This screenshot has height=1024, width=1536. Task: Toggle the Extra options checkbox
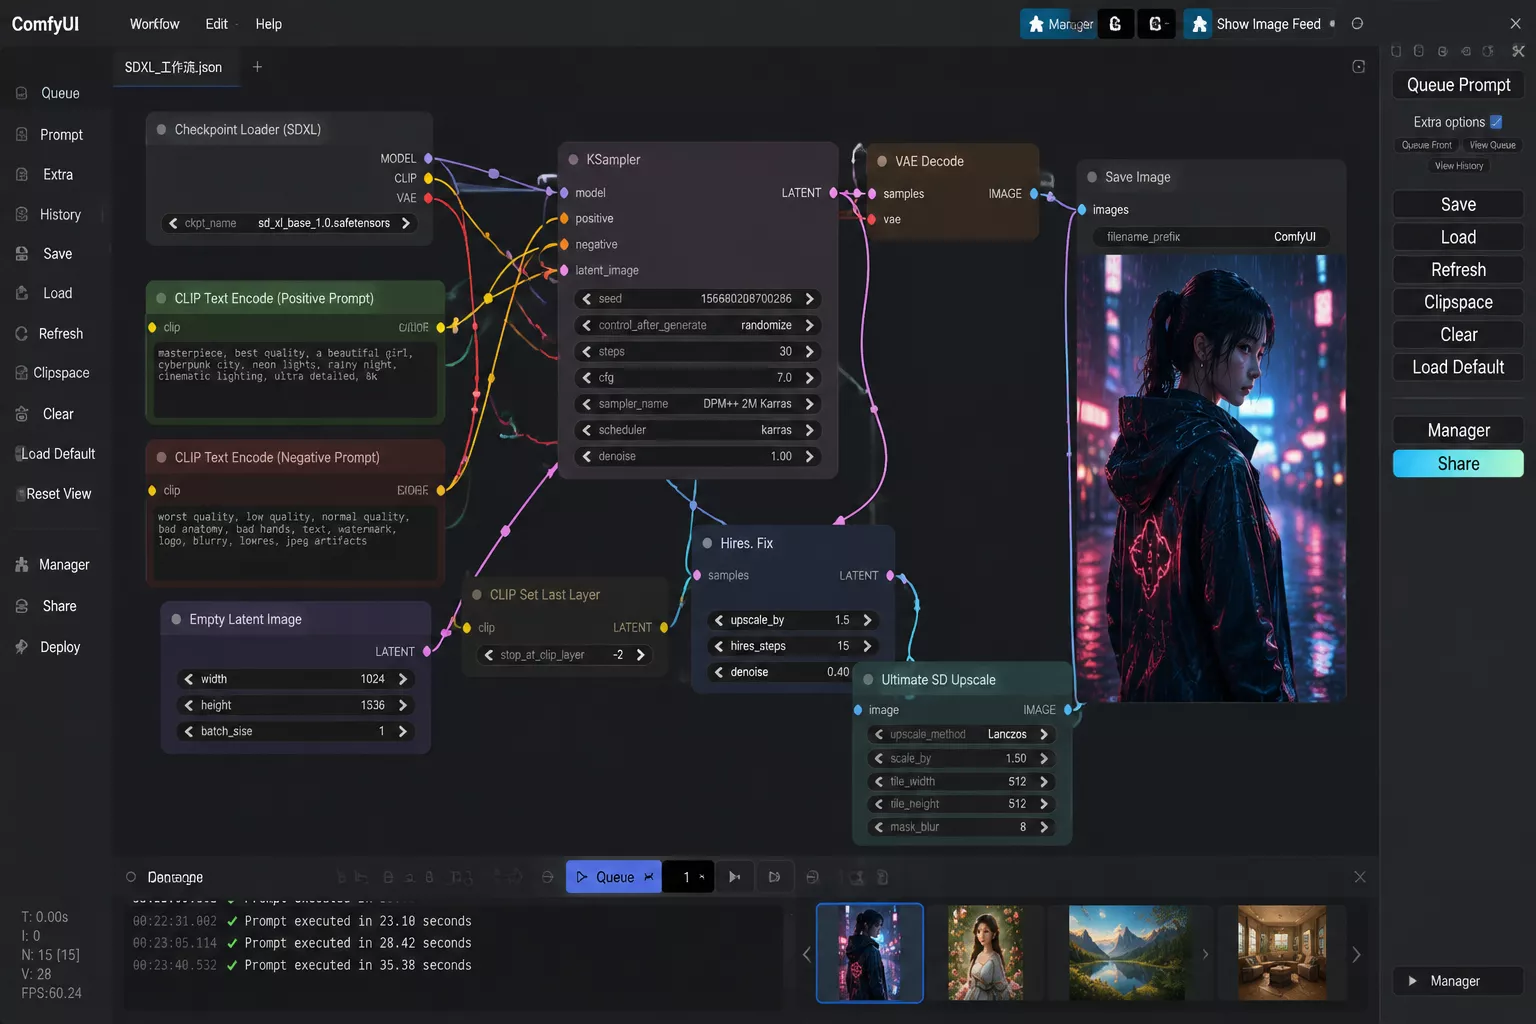pos(1496,122)
